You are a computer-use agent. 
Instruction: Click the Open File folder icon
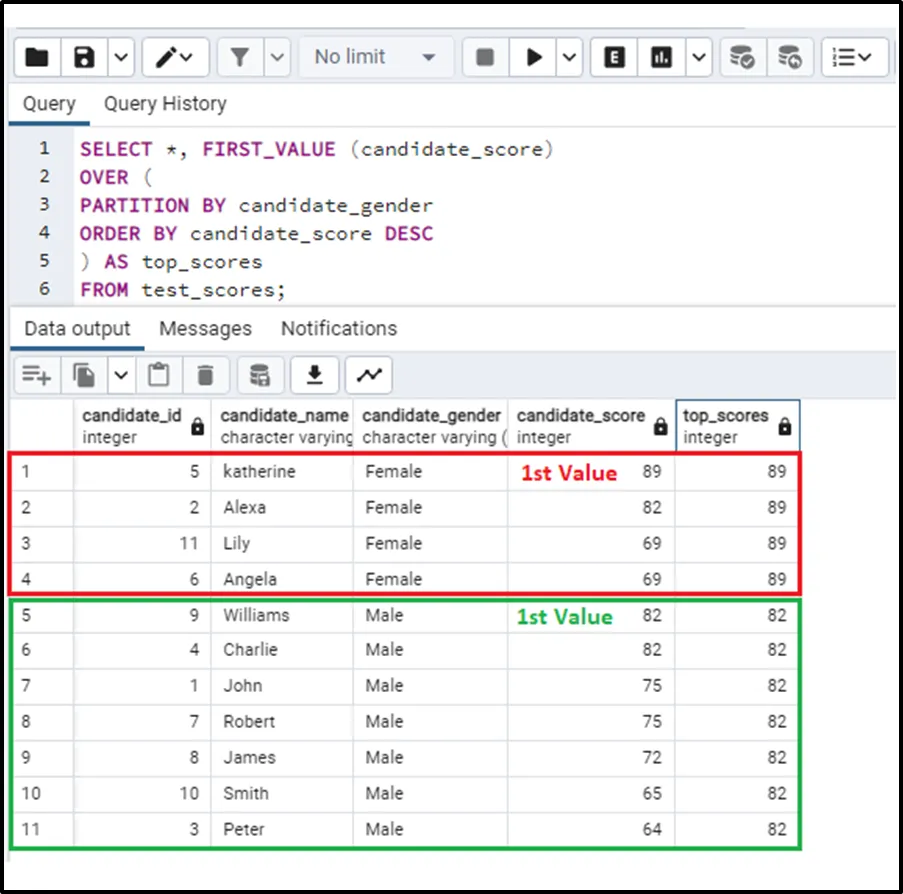[x=37, y=57]
